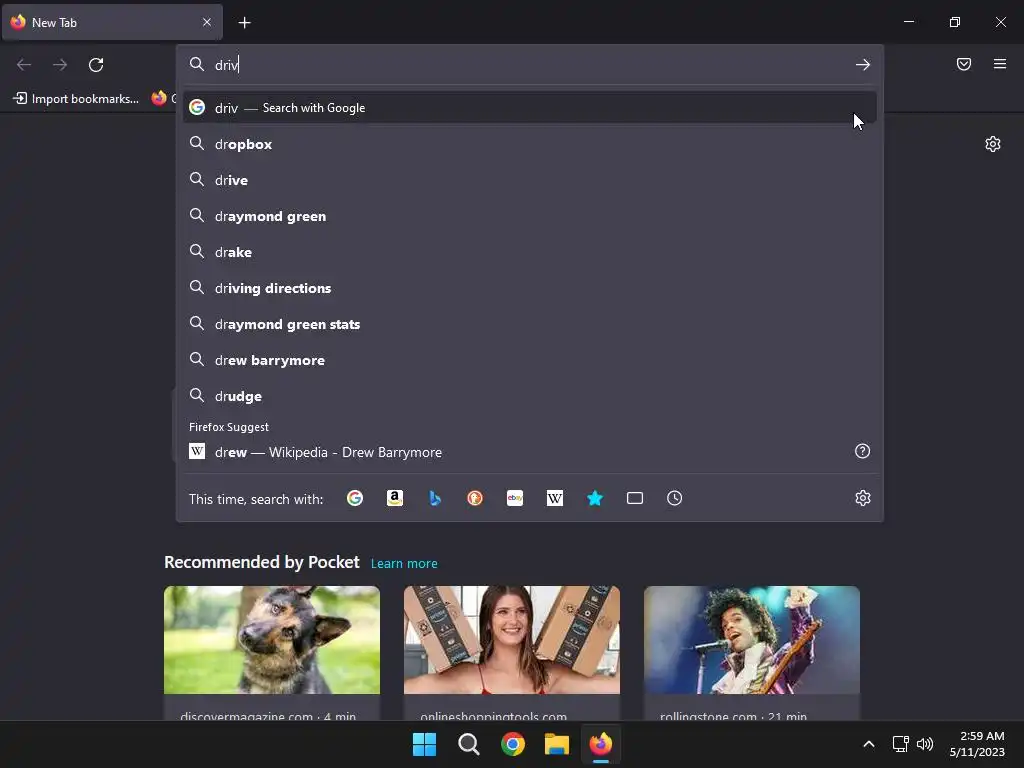Search bookmarks with star icon

point(595,498)
